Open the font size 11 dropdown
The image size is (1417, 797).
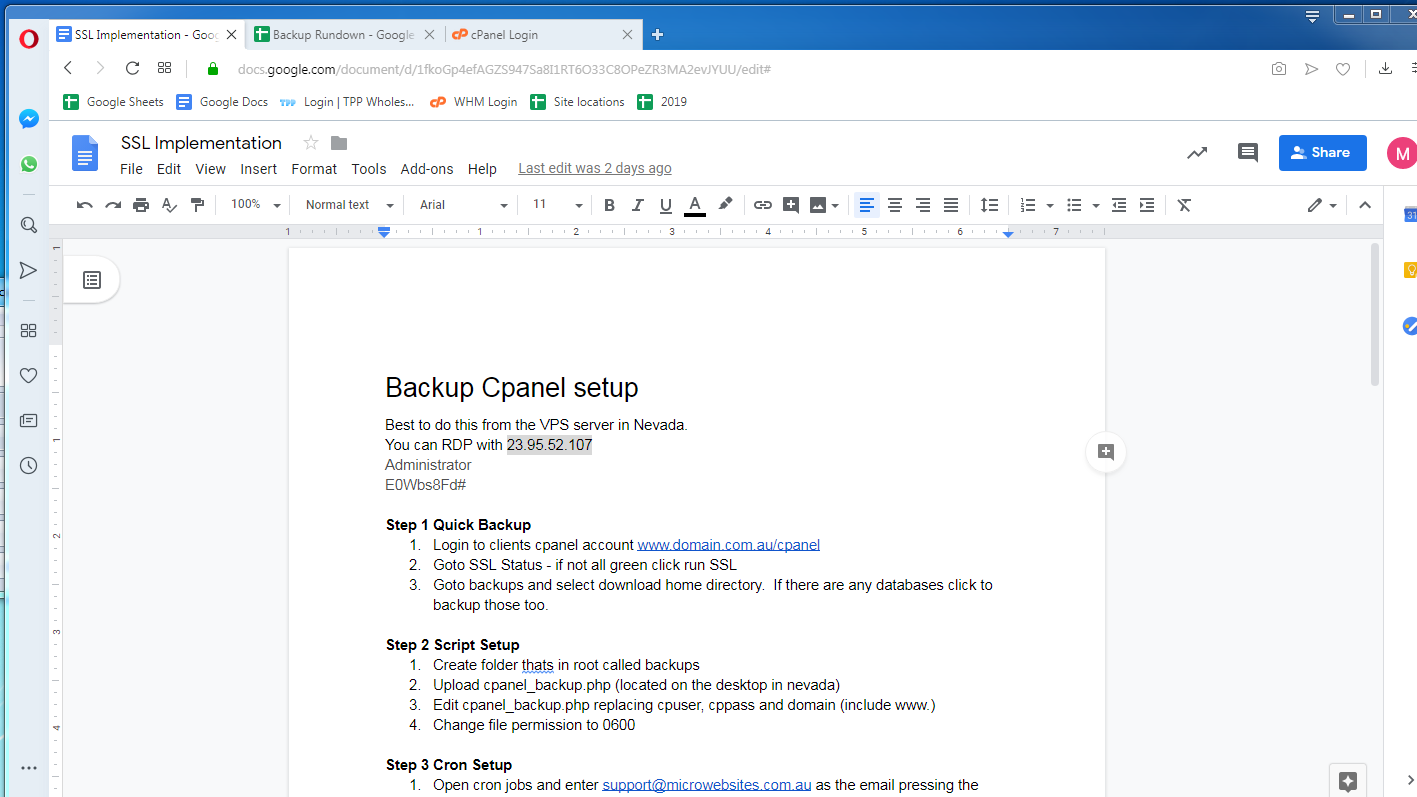coord(556,205)
